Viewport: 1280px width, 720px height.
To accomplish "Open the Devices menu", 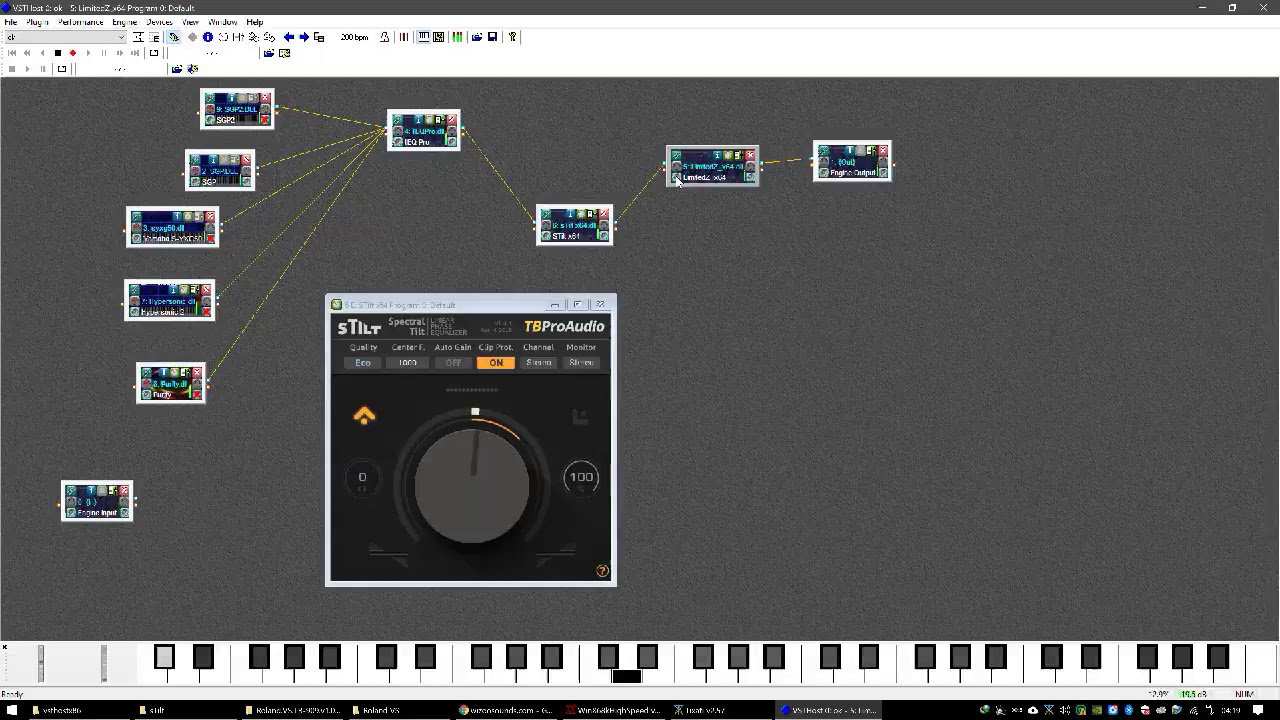I will [160, 22].
